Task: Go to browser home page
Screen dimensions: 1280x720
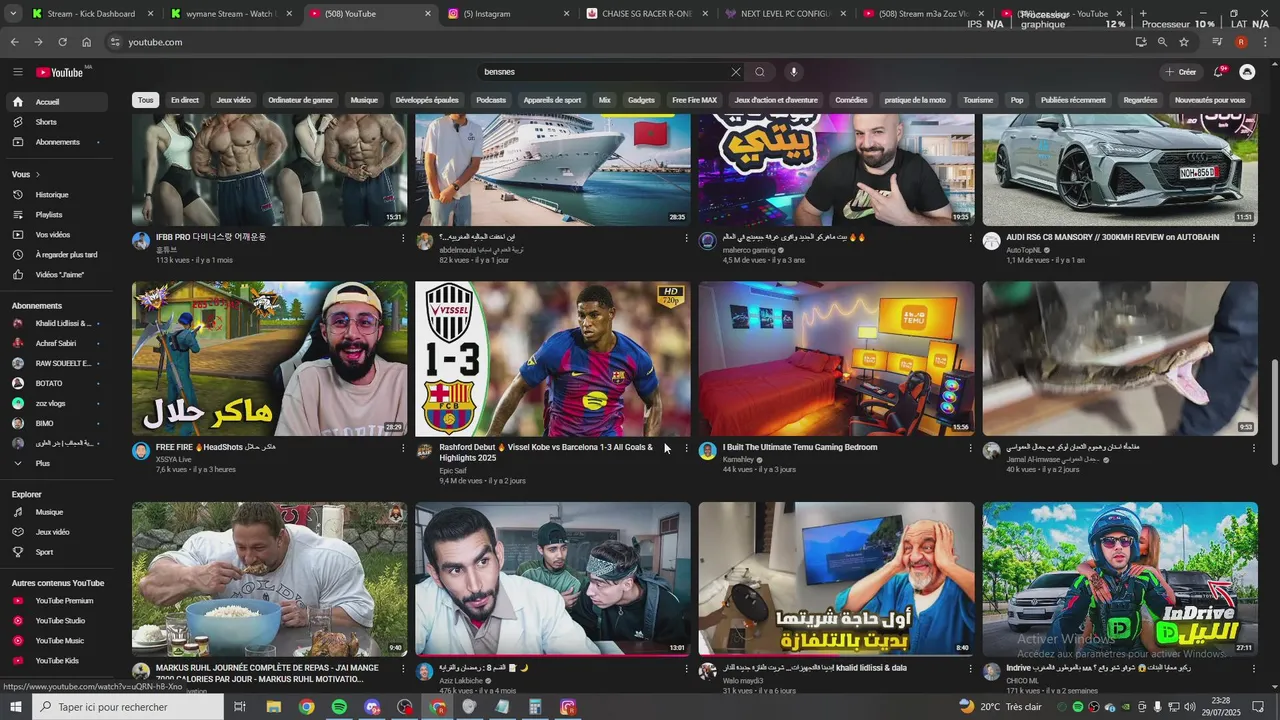Action: (87, 42)
